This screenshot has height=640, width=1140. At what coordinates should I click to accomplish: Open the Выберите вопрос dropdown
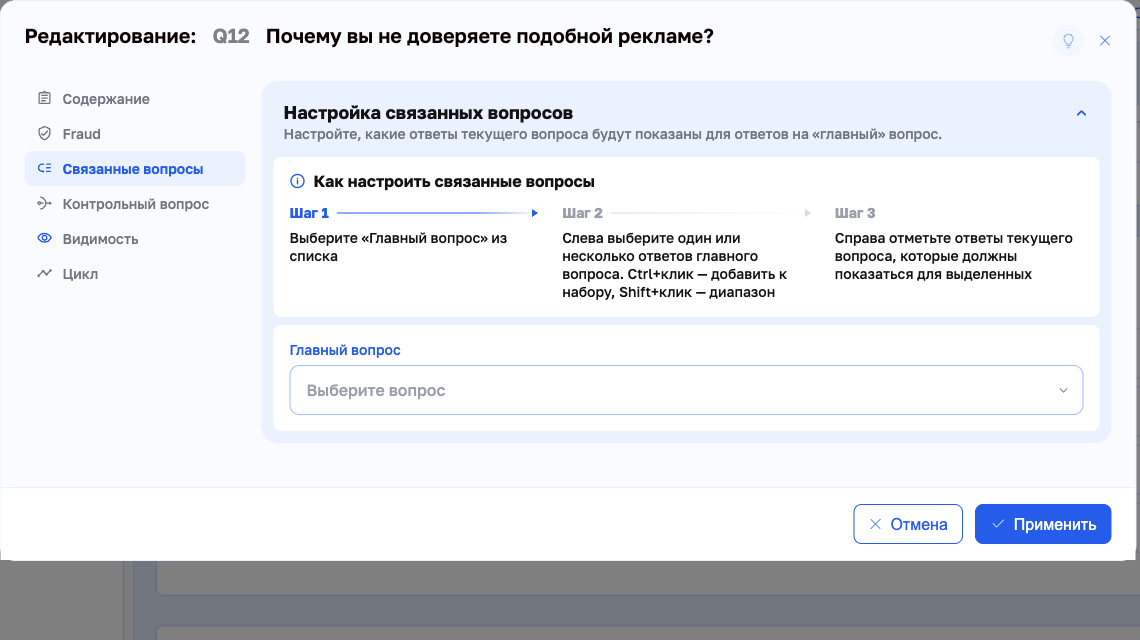pyautogui.click(x=686, y=390)
